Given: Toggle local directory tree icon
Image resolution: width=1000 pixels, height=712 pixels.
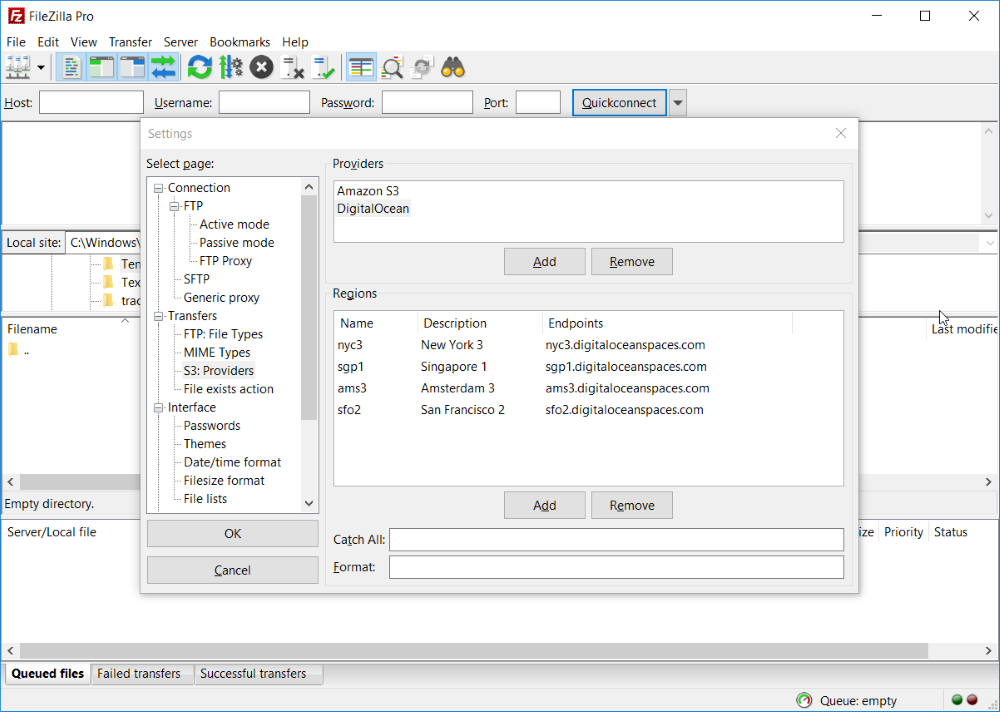Looking at the screenshot, I should (x=101, y=67).
